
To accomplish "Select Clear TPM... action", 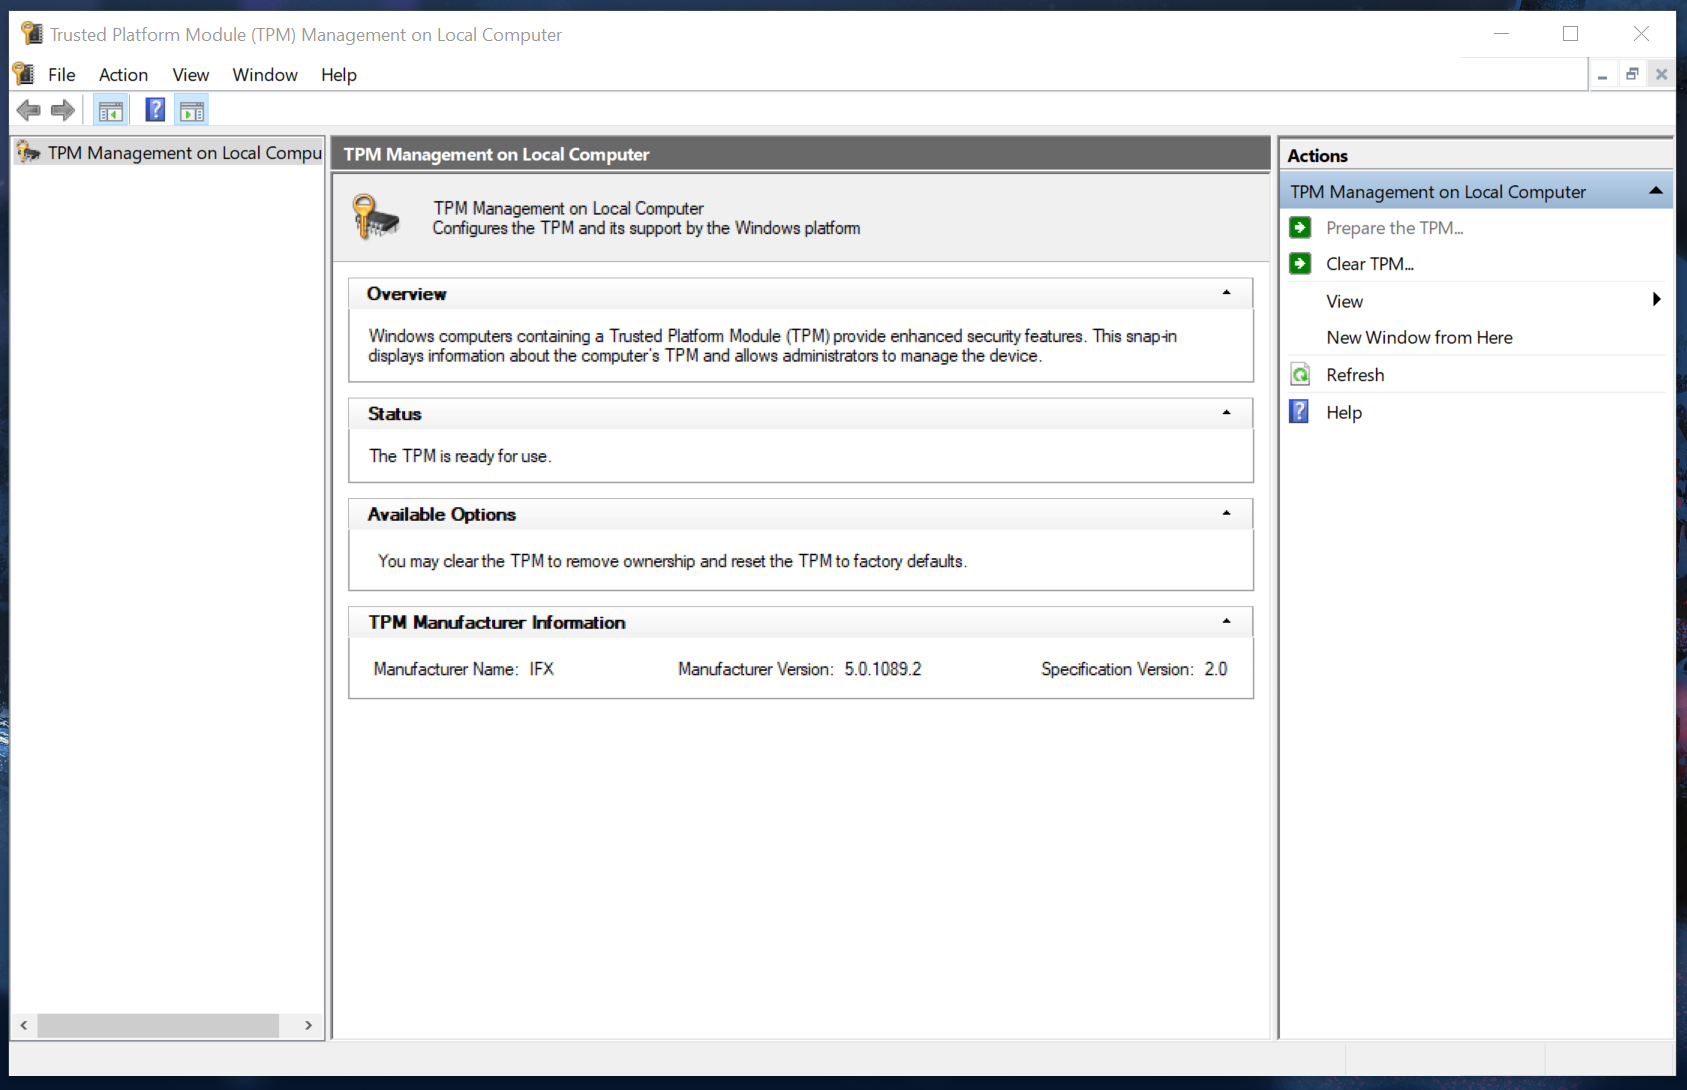I will (x=1370, y=264).
